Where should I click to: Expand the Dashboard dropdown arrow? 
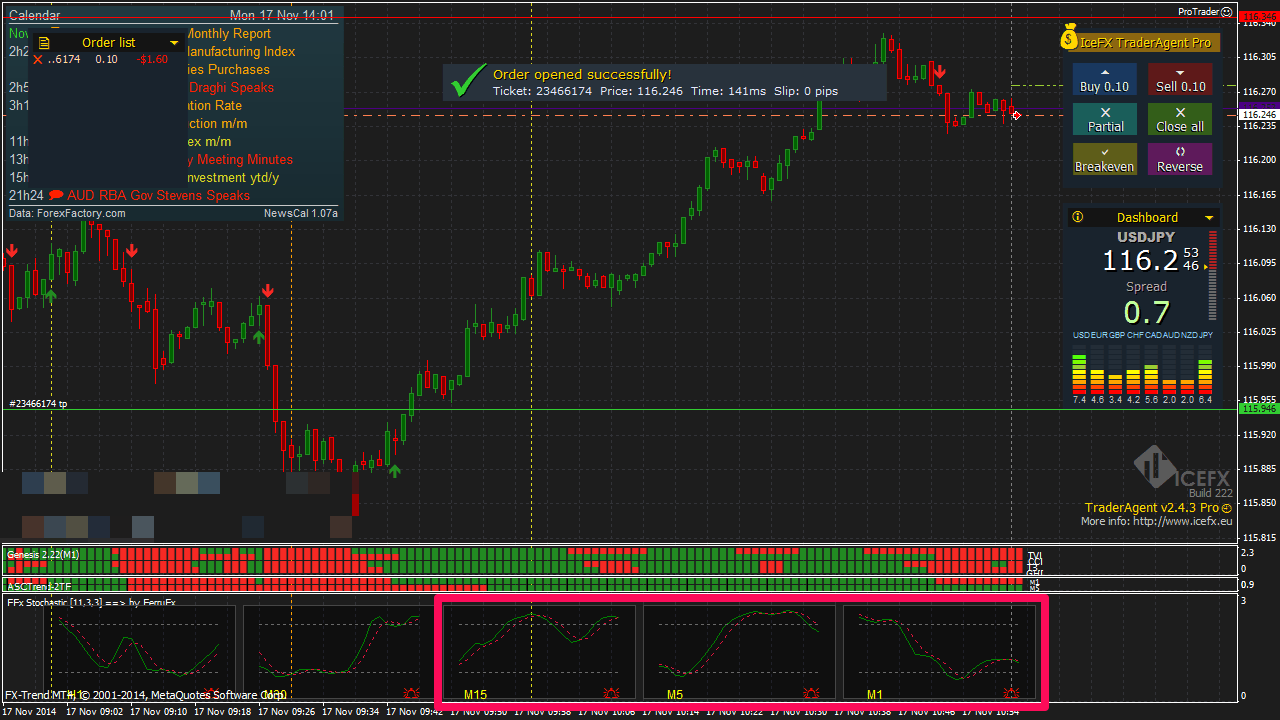[1208, 218]
